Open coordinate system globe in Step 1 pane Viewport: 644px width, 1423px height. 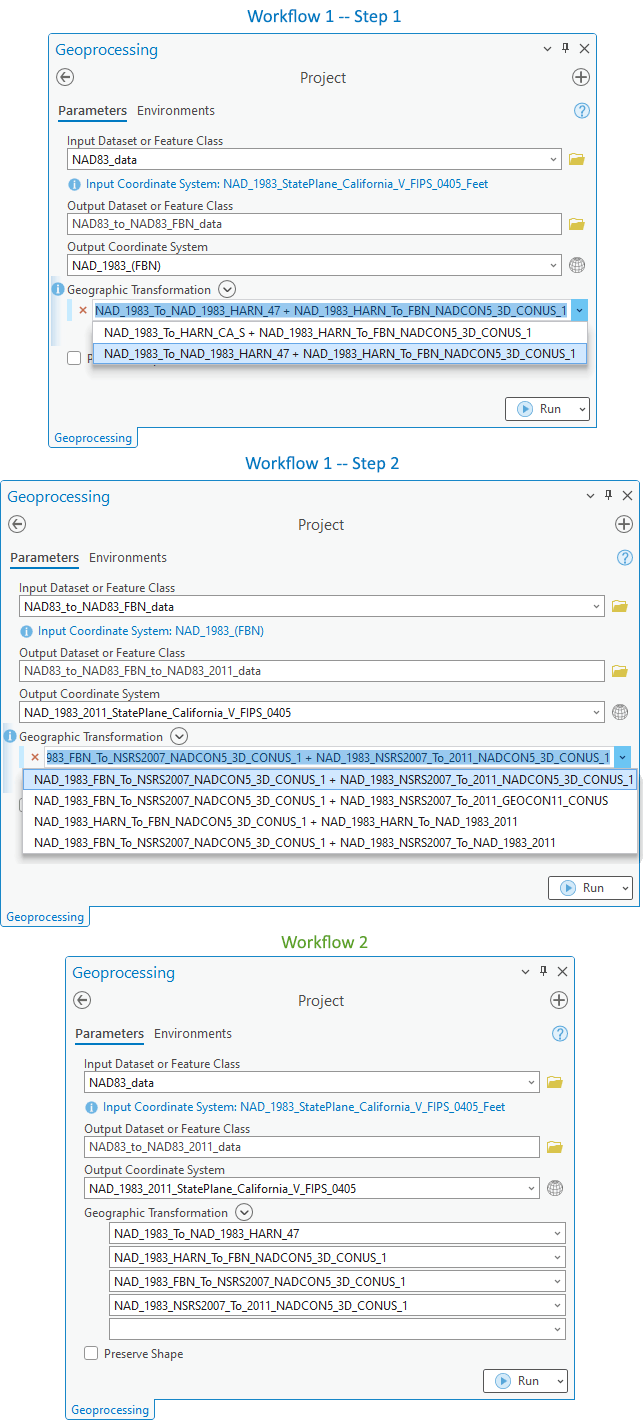[x=576, y=265]
